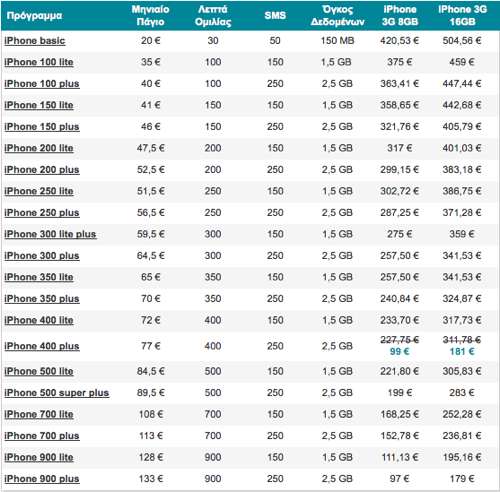Select the 504,56 € price cell
This screenshot has height=492, width=500.
click(462, 41)
